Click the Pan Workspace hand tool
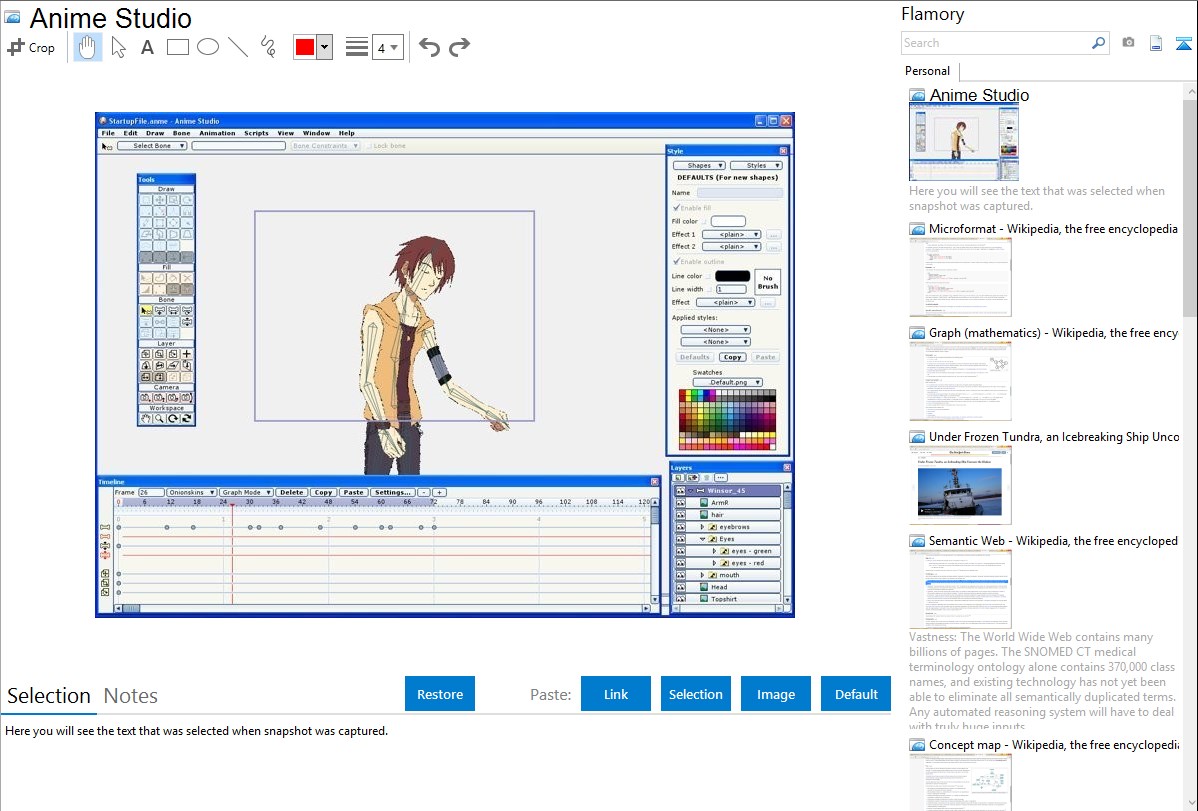The height and width of the screenshot is (811, 1198). pos(145,419)
